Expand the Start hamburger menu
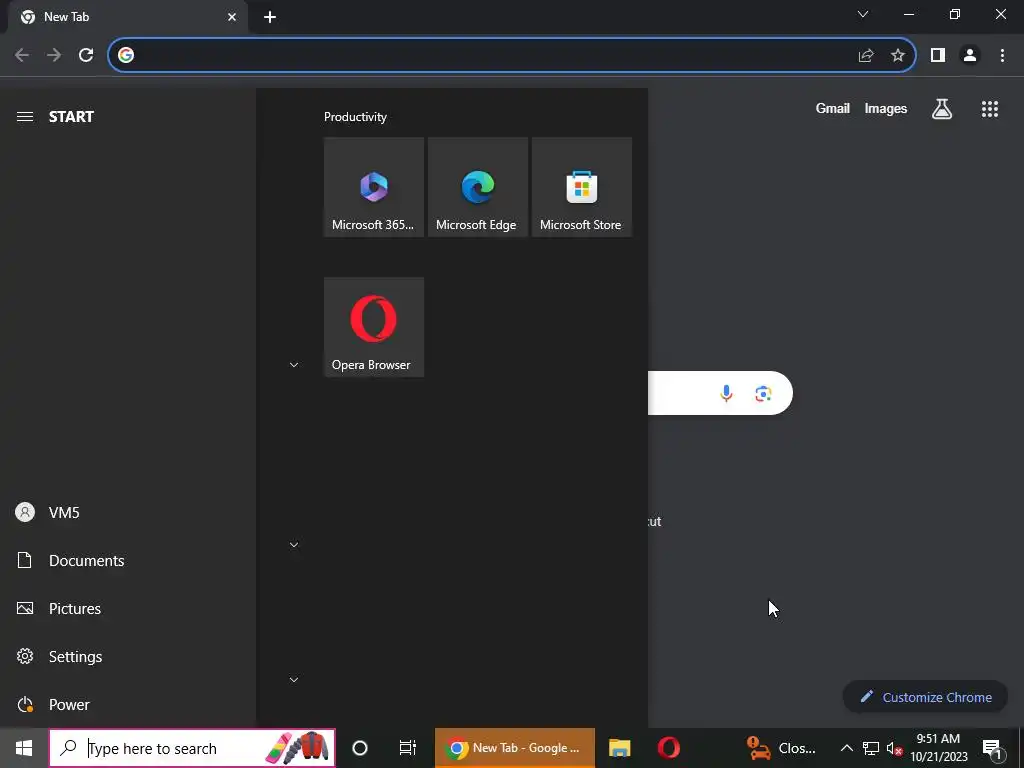Image resolution: width=1024 pixels, height=768 pixels. pyautogui.click(x=25, y=117)
